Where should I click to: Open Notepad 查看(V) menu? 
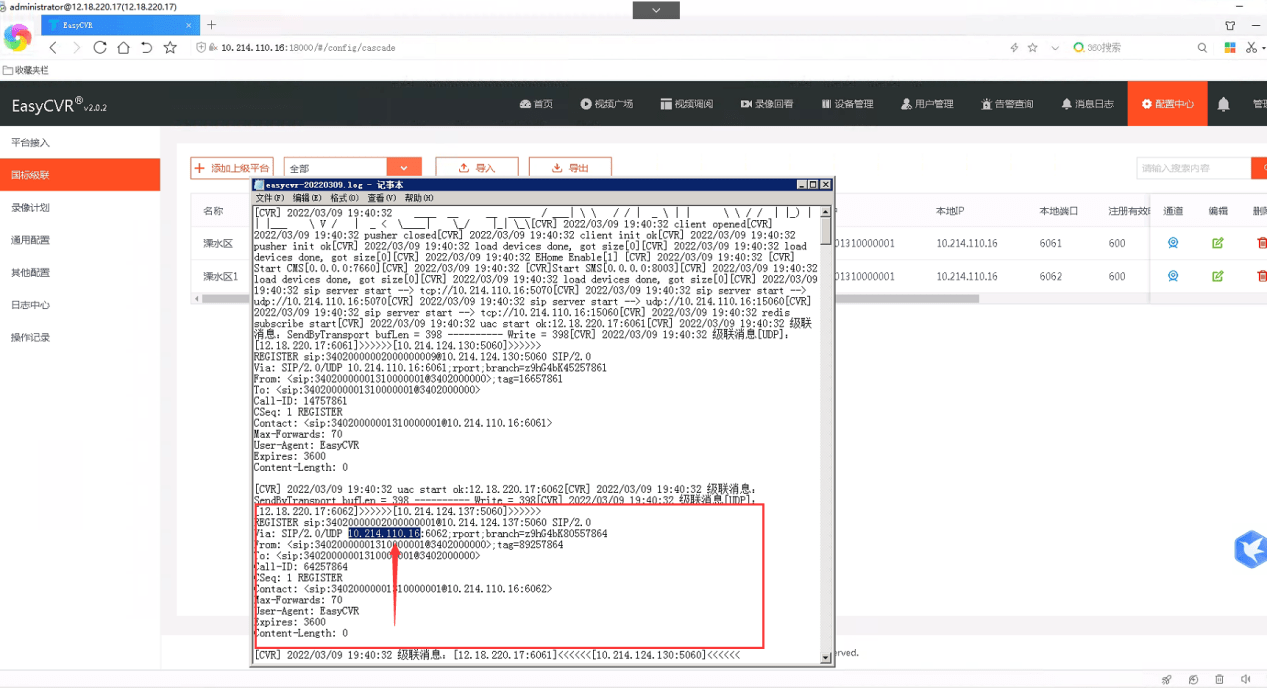[380, 198]
